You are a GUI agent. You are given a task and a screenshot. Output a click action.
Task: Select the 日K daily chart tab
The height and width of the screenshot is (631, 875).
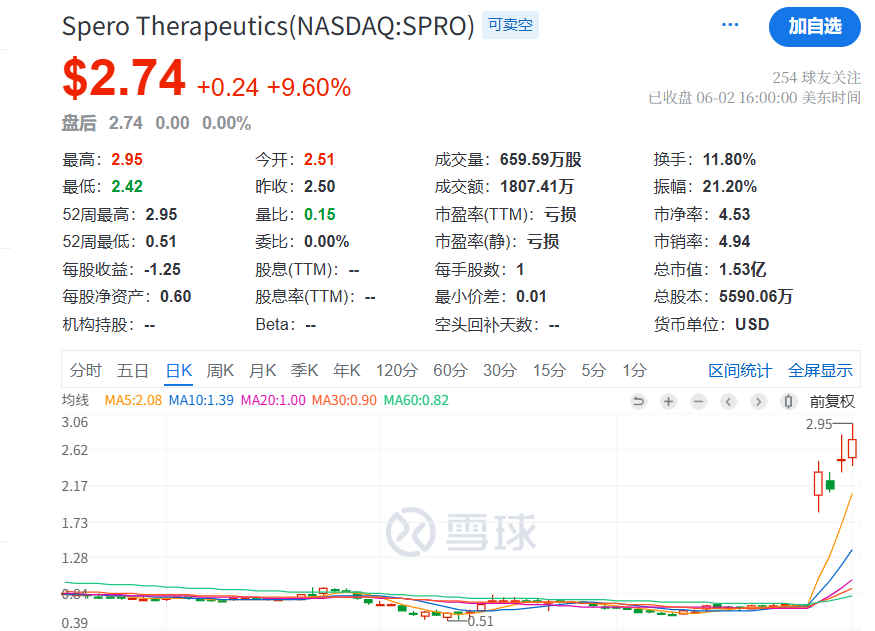click(179, 370)
